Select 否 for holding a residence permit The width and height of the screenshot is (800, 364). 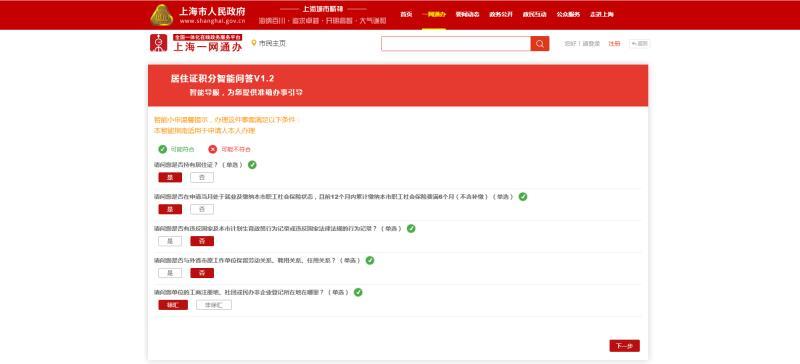(x=202, y=177)
